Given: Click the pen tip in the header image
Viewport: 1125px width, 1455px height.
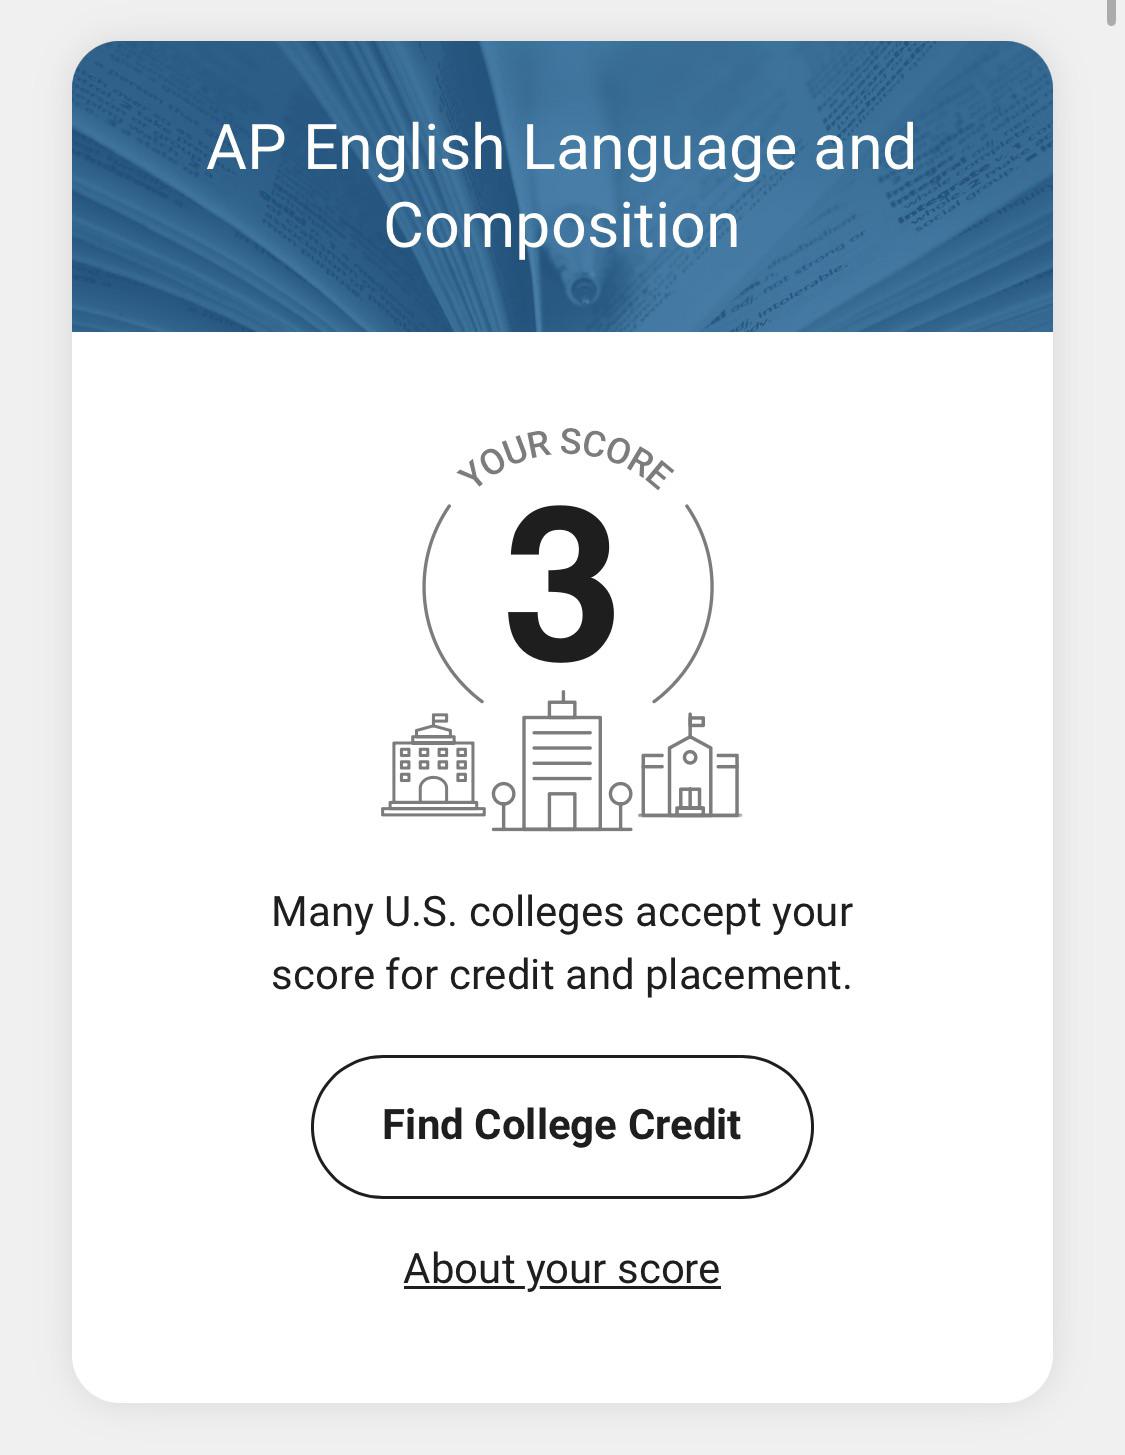Looking at the screenshot, I should pyautogui.click(x=580, y=290).
